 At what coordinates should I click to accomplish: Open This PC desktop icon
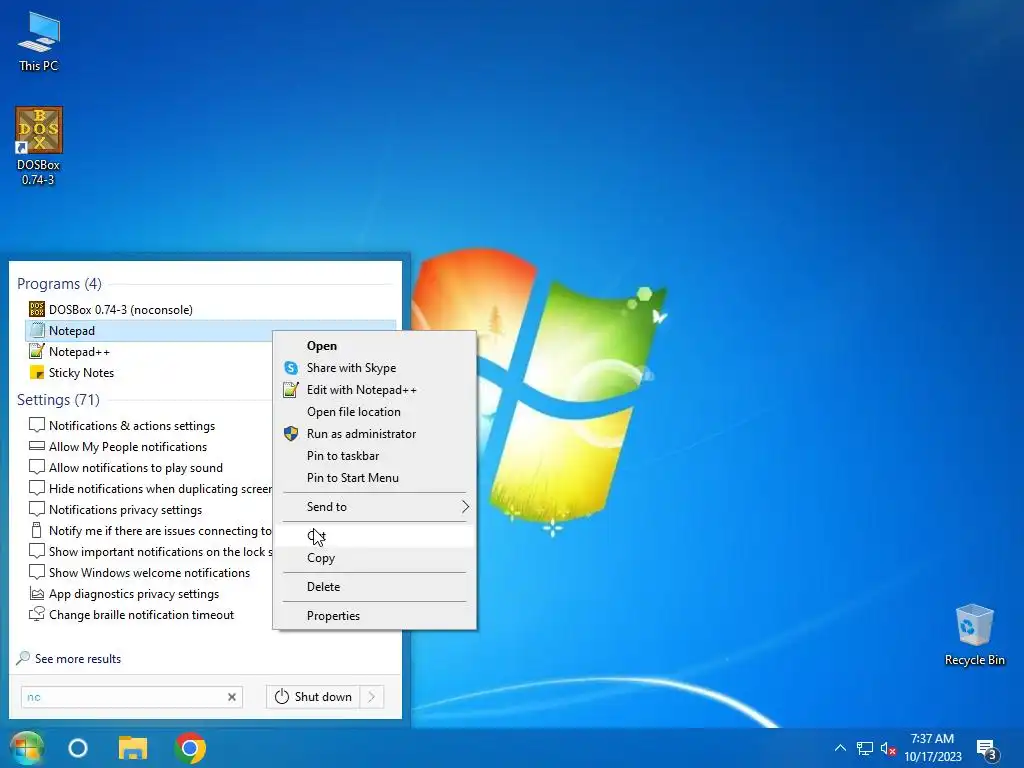39,41
